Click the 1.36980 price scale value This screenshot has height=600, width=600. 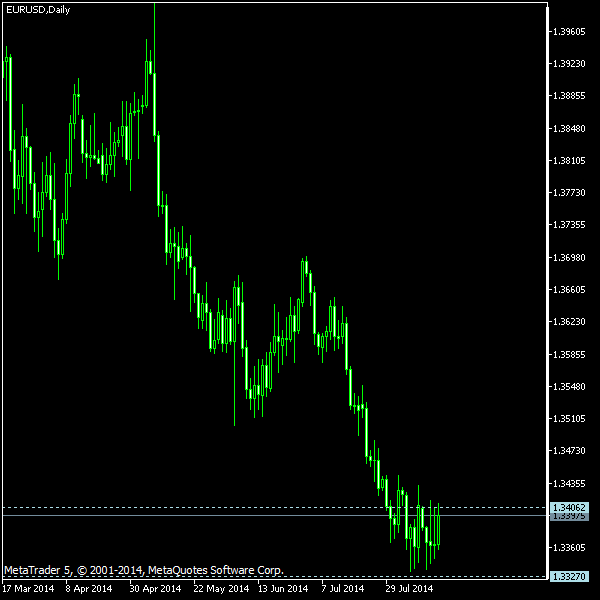[x=569, y=258]
